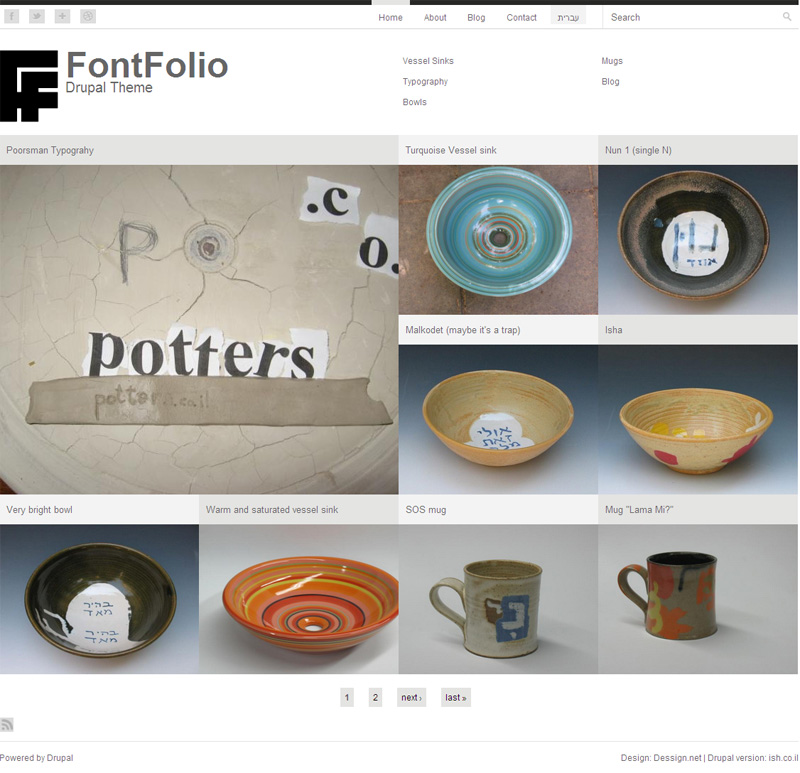The width and height of the screenshot is (800, 773).
Task: Open the Turquoise Vessel sink thumbnail
Action: 498,239
